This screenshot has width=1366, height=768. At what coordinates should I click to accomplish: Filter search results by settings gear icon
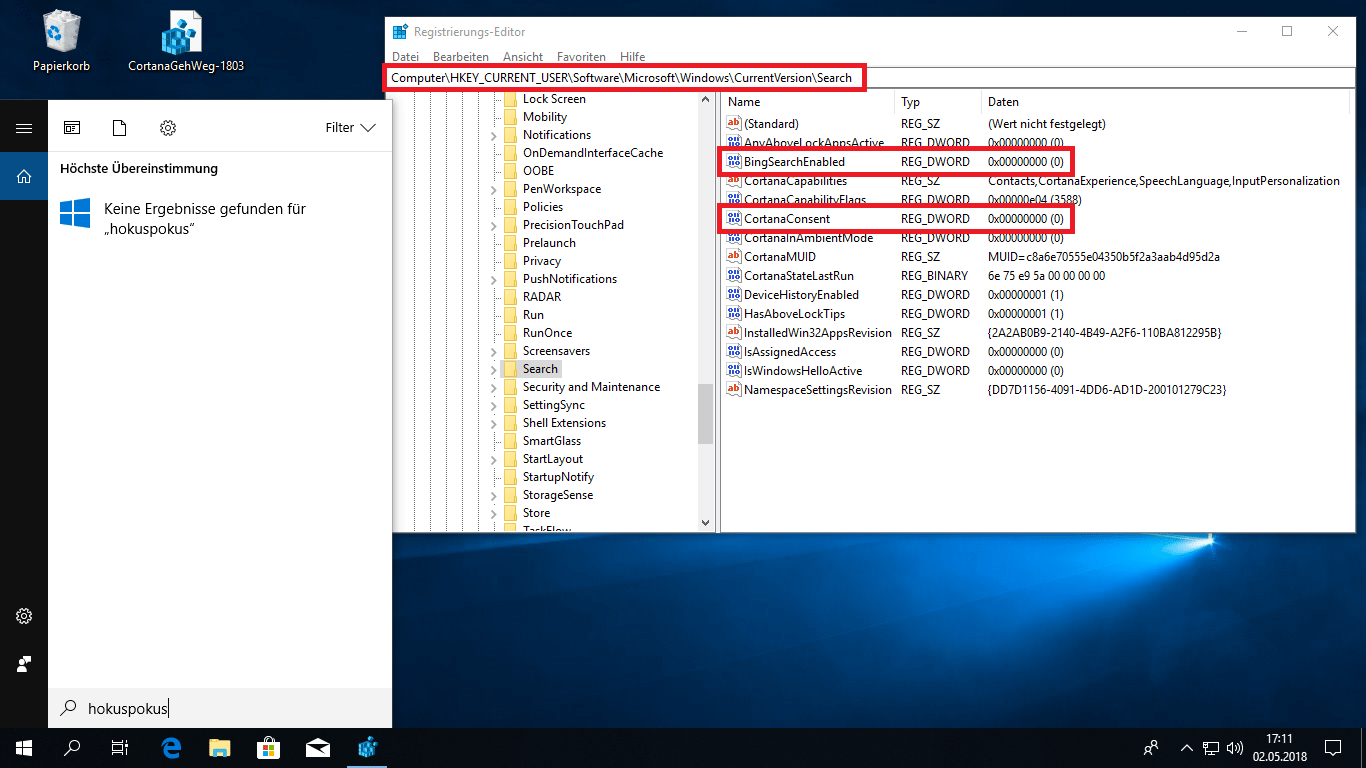[168, 128]
